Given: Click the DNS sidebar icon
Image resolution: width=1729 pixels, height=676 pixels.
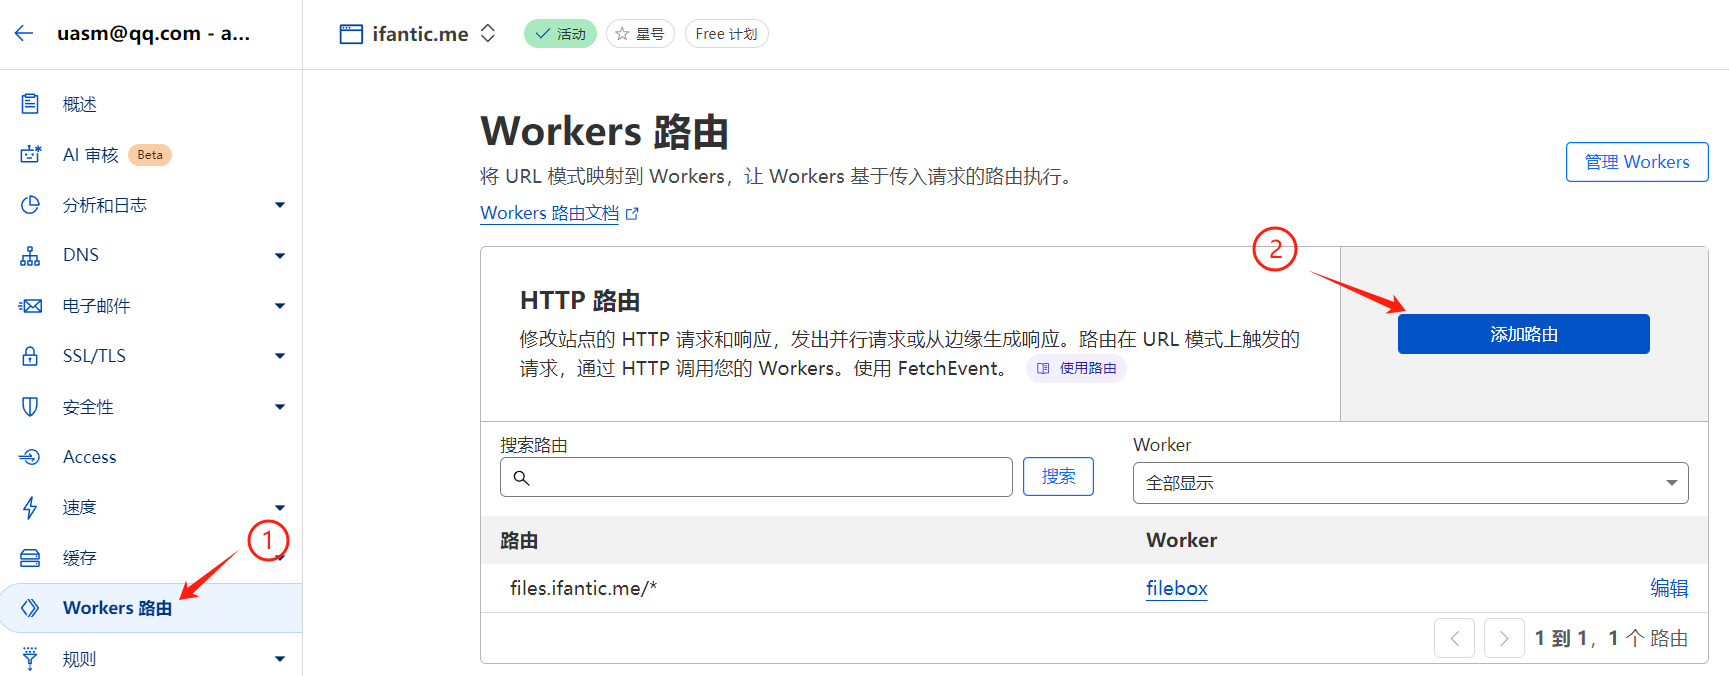Looking at the screenshot, I should pyautogui.click(x=30, y=256).
